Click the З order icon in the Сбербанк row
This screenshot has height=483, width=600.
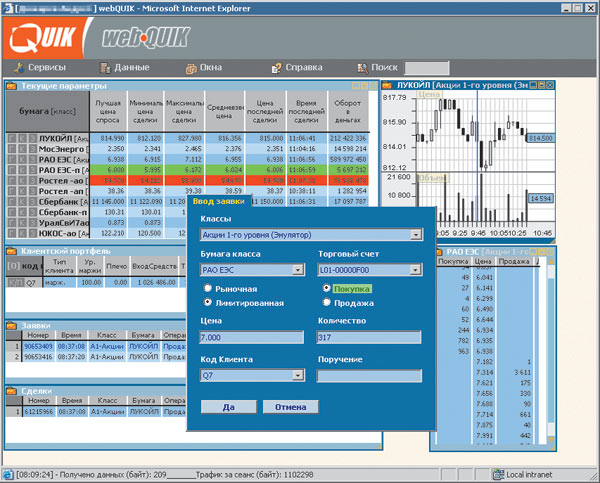point(33,201)
